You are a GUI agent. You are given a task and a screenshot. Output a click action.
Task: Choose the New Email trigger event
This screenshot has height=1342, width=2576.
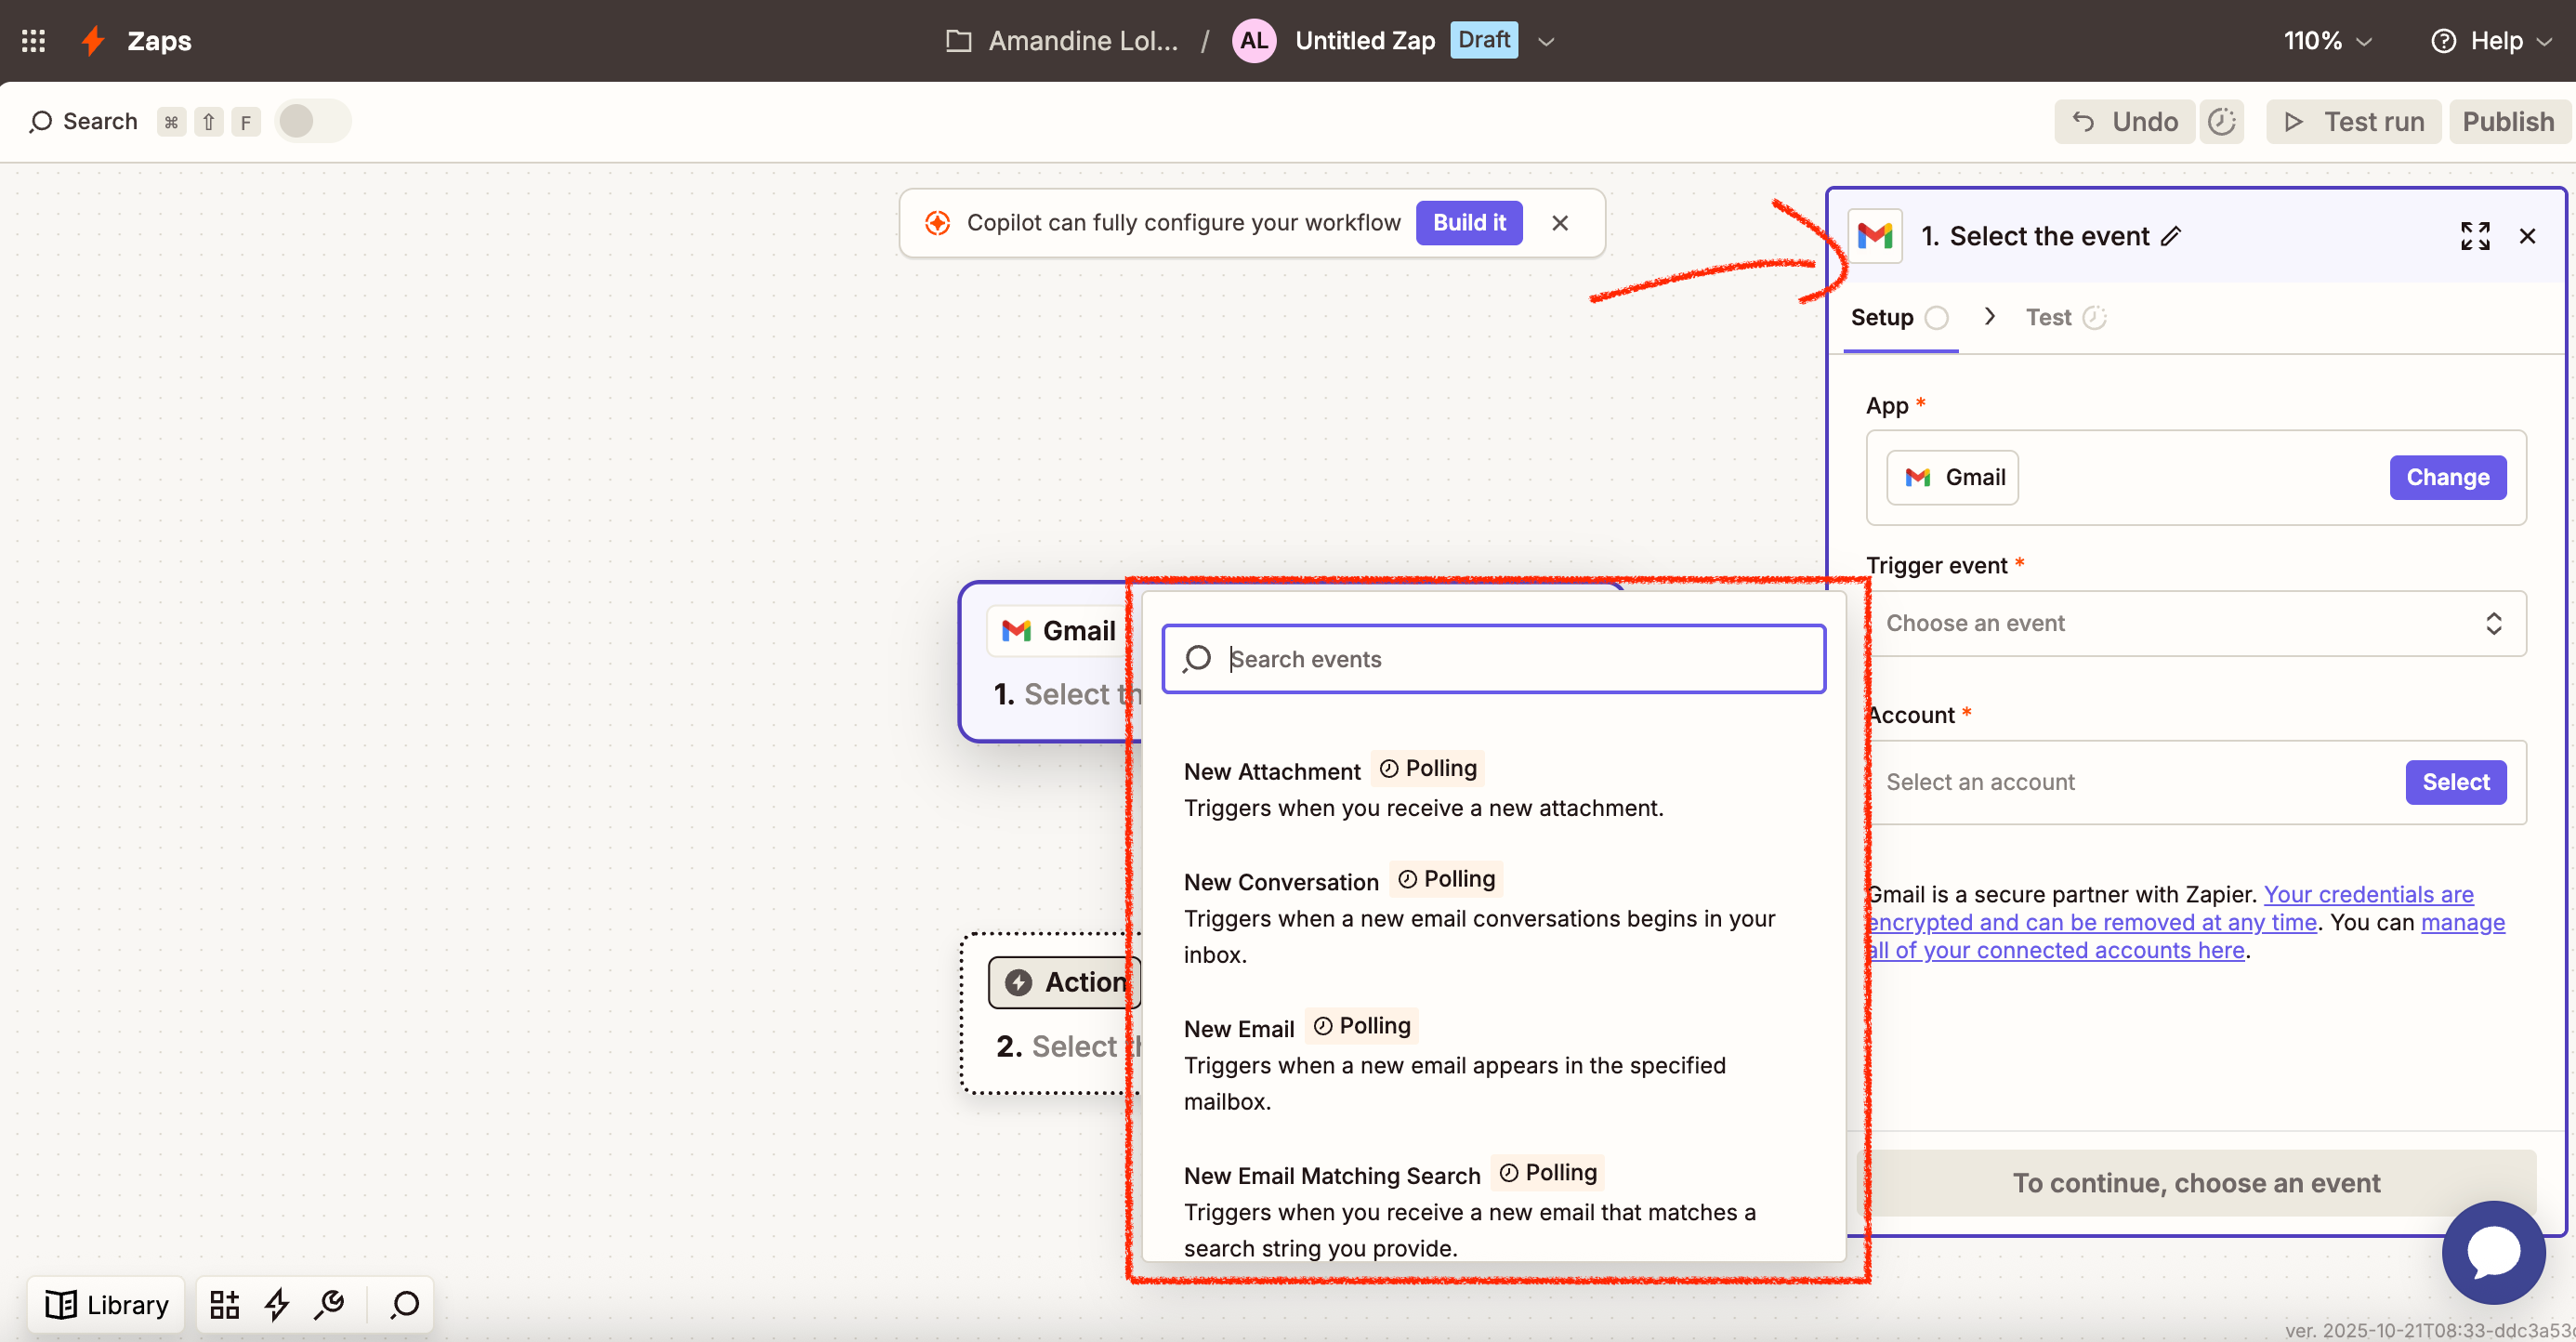1493,1063
